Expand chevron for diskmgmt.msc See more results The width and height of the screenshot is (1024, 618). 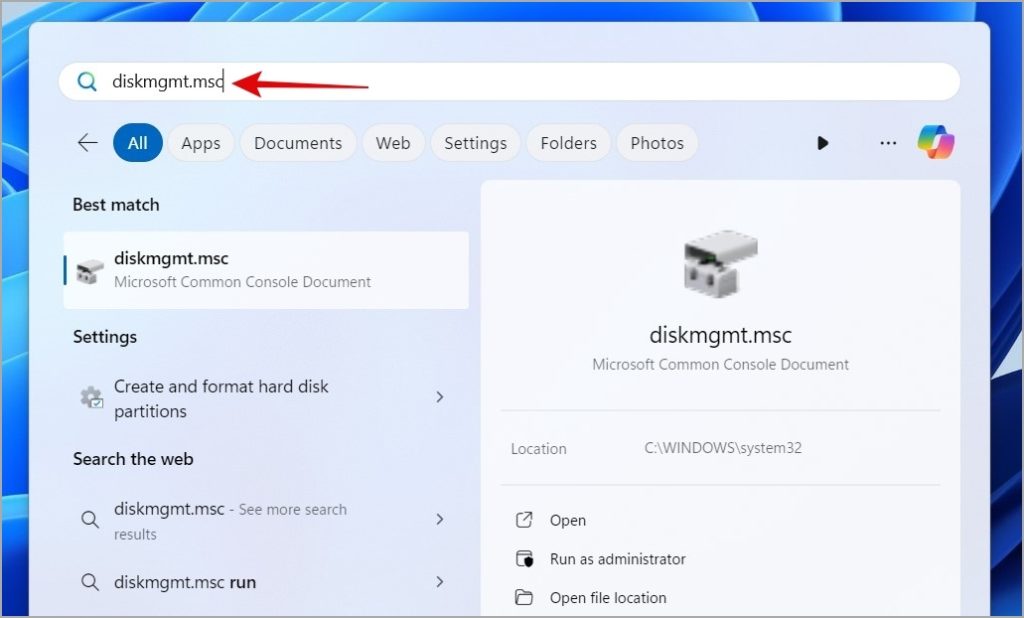tap(440, 519)
